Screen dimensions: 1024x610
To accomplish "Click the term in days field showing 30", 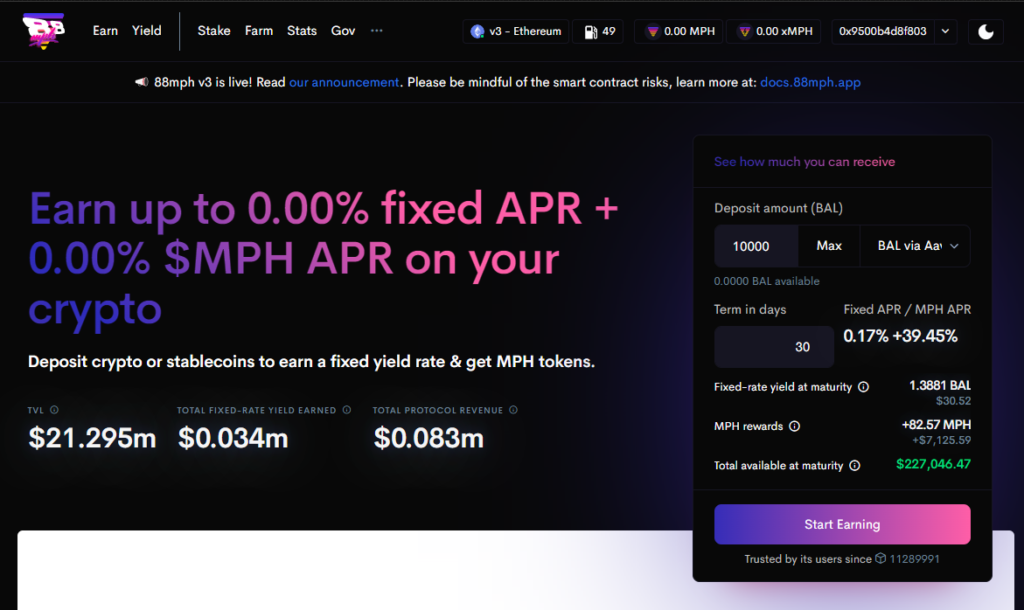I will [x=774, y=347].
